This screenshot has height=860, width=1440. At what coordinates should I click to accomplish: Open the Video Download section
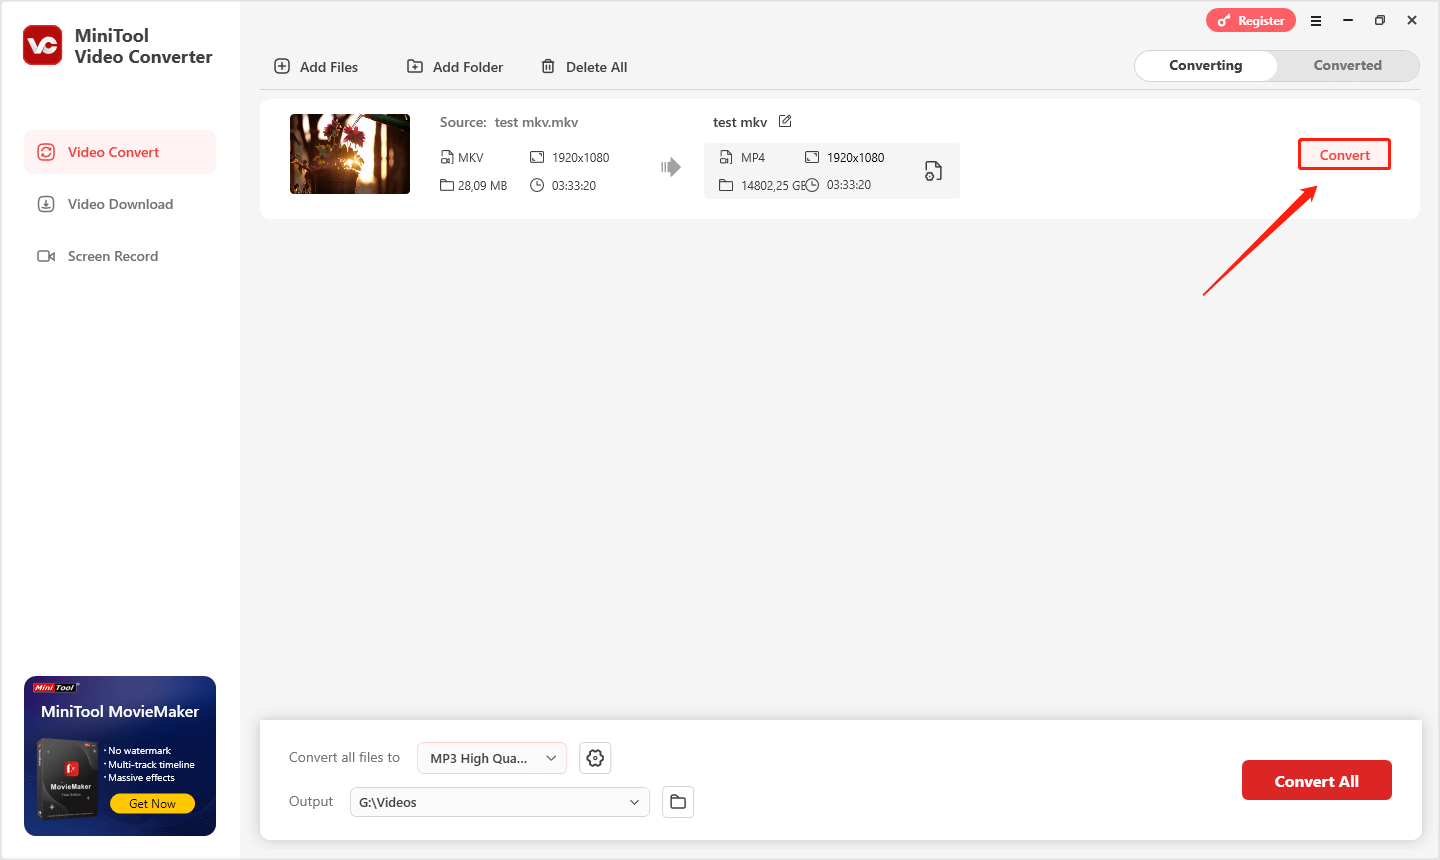click(x=120, y=204)
